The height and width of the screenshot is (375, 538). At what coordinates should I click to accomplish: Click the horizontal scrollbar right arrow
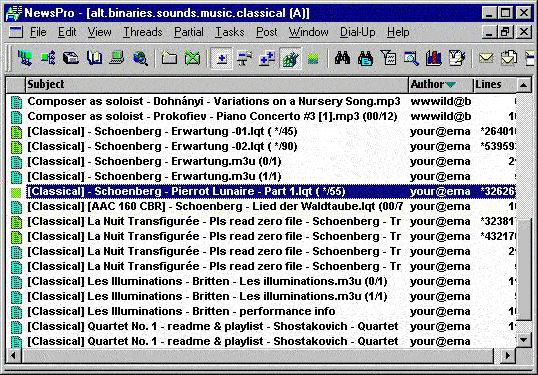tap(507, 355)
